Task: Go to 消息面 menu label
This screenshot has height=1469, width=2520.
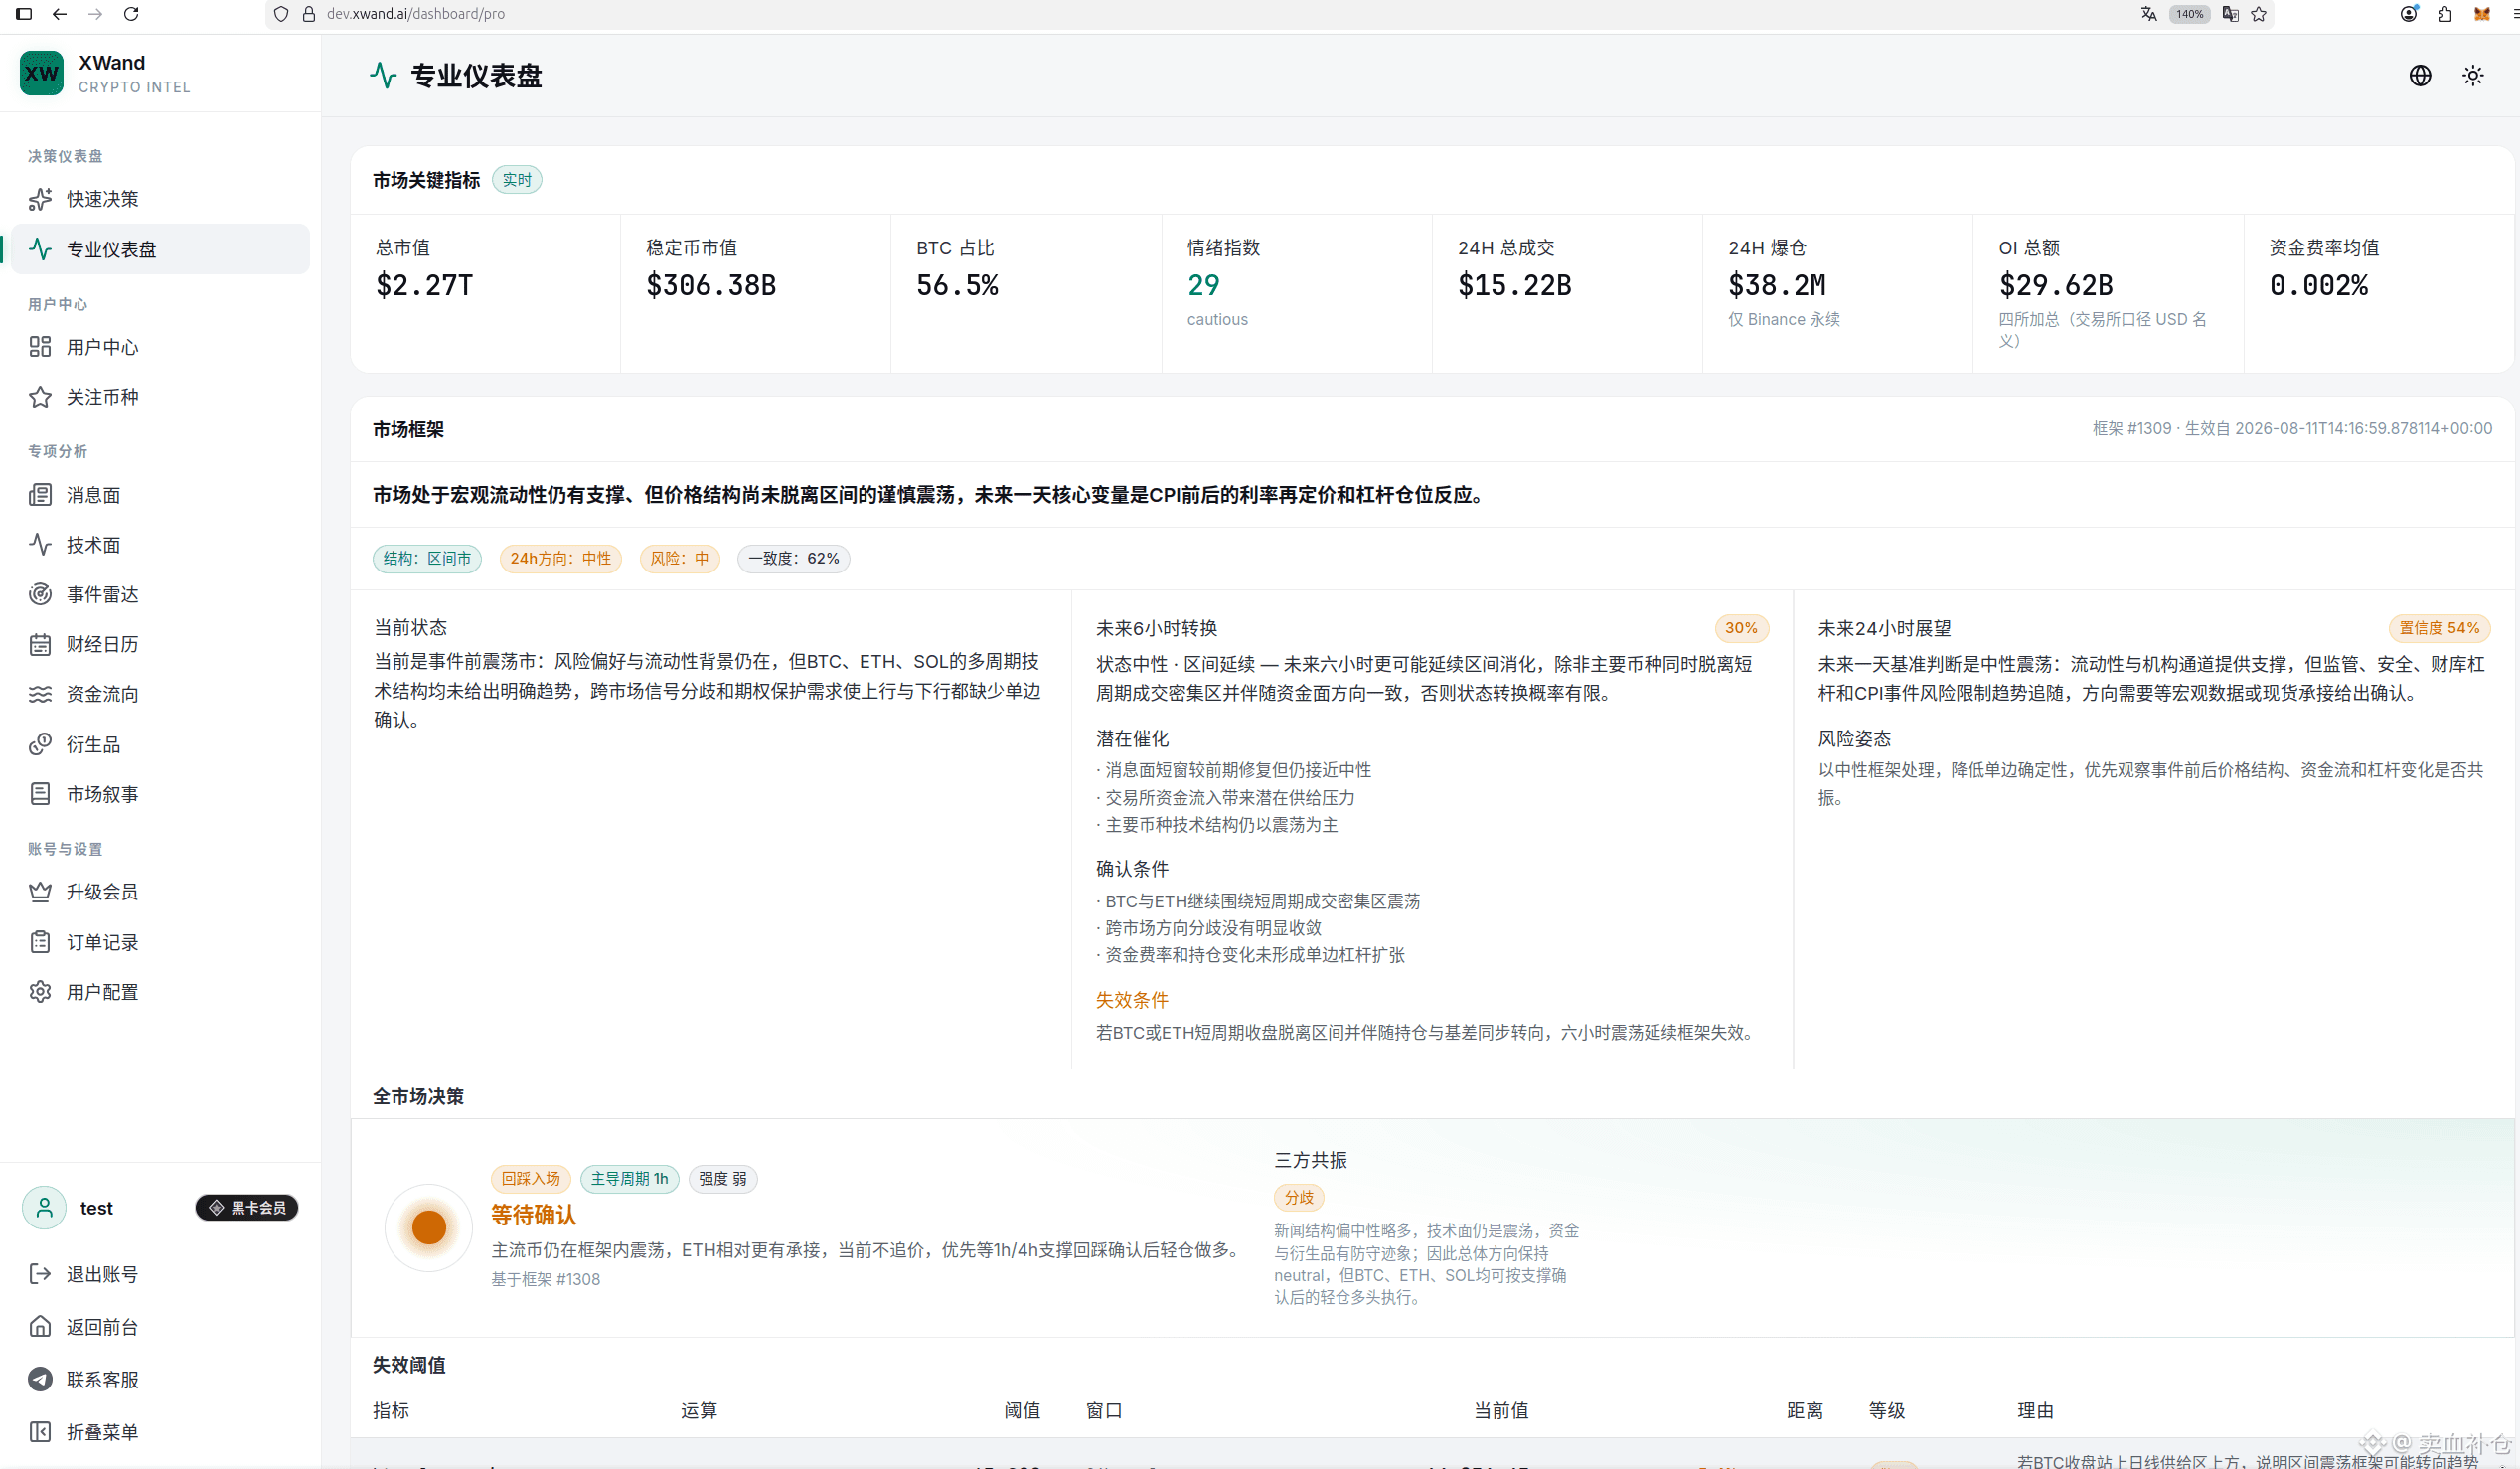Action: pos(93,495)
